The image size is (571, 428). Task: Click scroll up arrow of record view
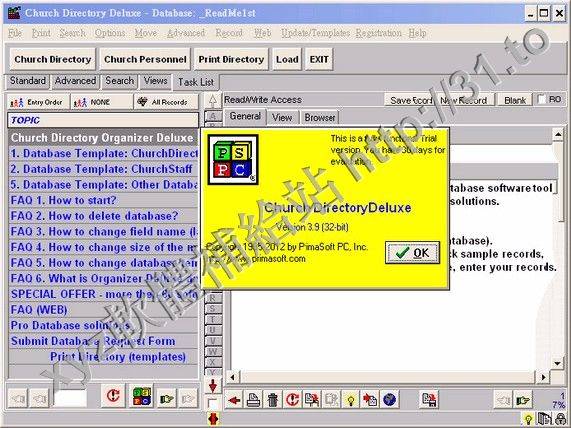coord(558,135)
